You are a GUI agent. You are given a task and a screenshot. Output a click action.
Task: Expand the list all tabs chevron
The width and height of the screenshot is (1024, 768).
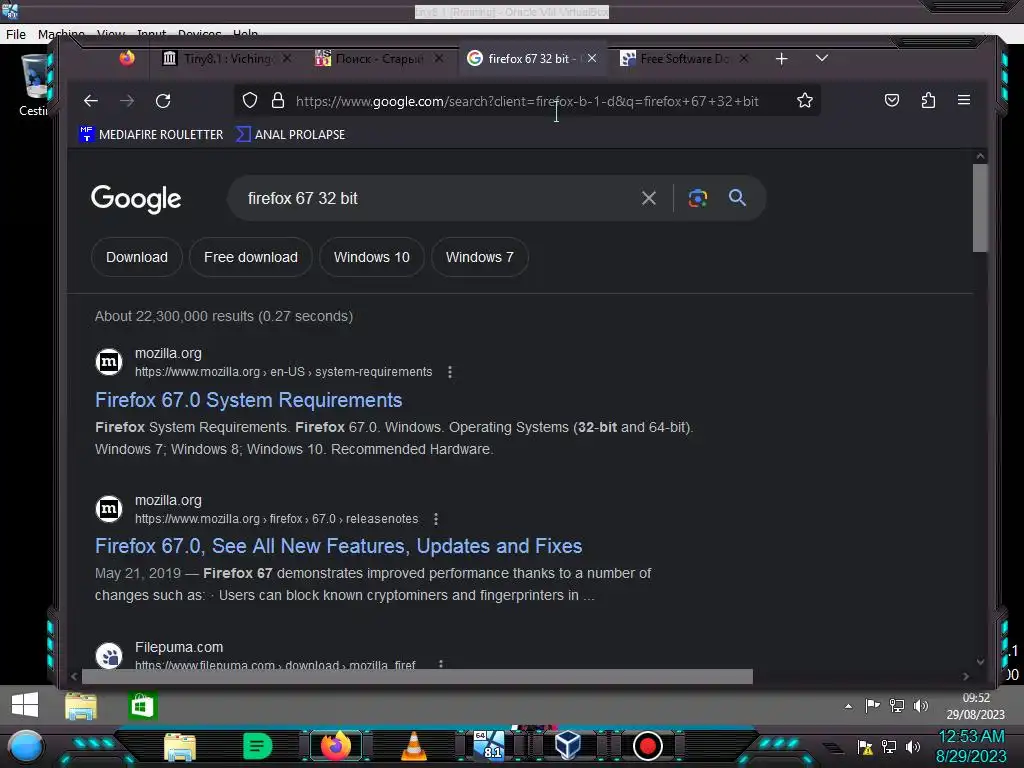822,58
